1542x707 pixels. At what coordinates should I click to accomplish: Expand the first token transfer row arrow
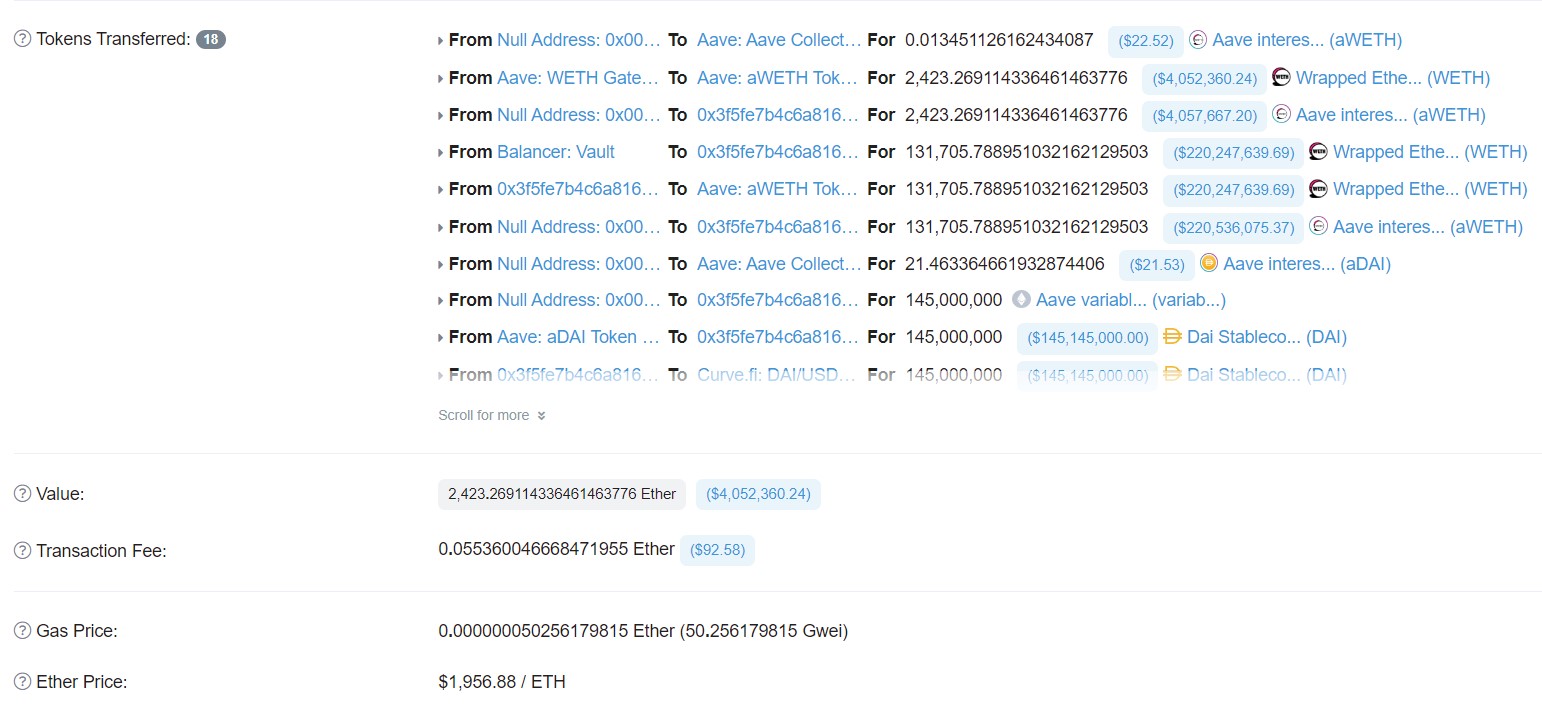tap(441, 41)
